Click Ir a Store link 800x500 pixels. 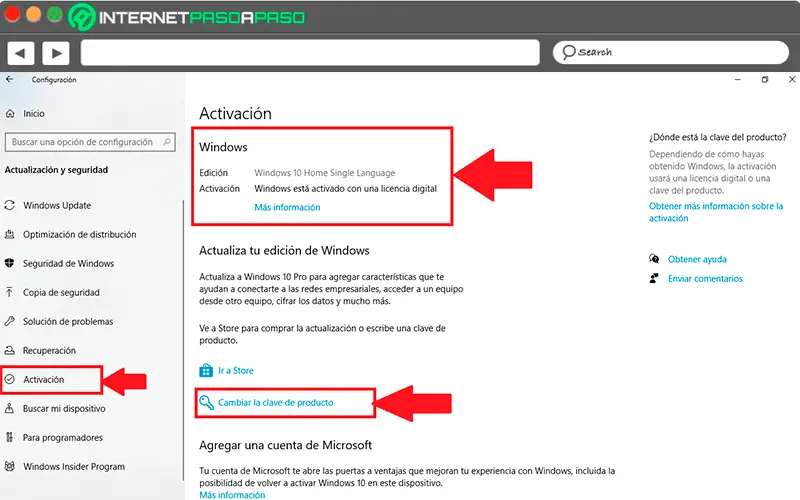(x=236, y=370)
